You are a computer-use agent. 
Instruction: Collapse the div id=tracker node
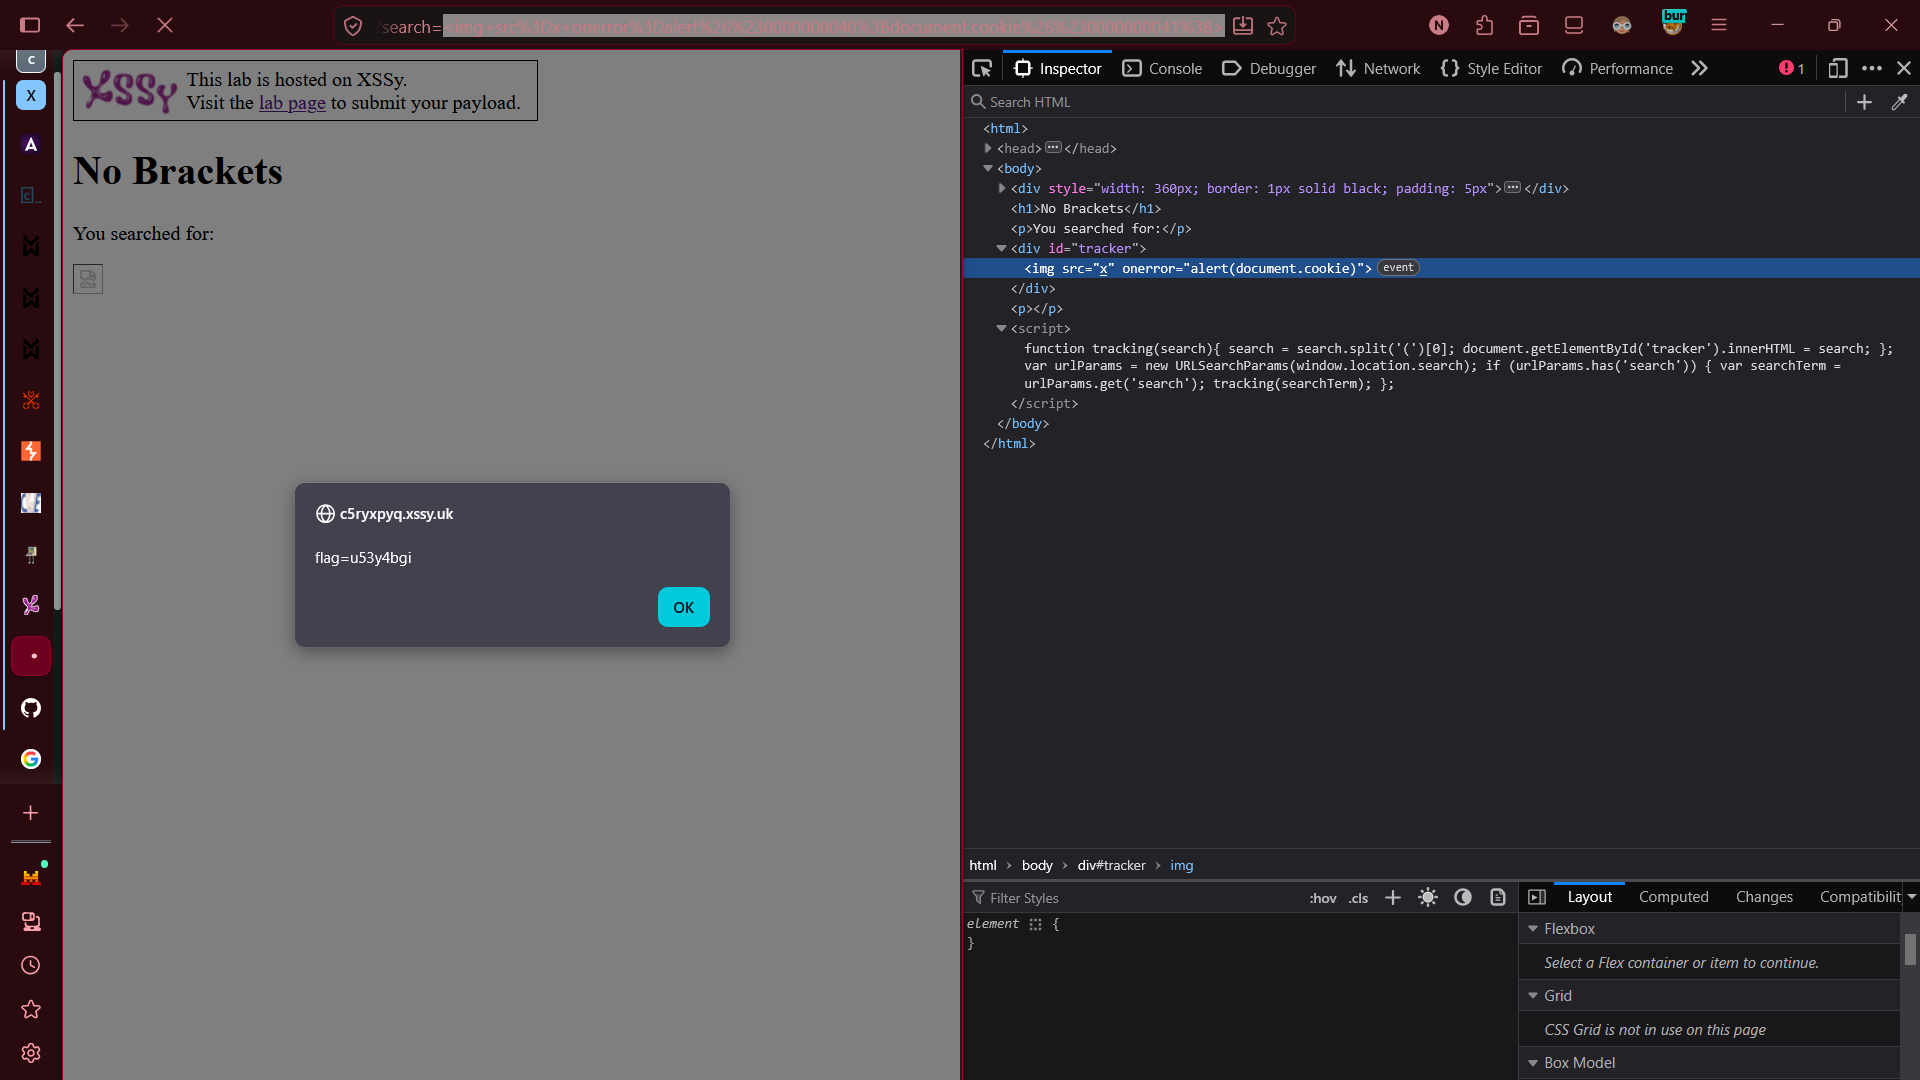1002,248
